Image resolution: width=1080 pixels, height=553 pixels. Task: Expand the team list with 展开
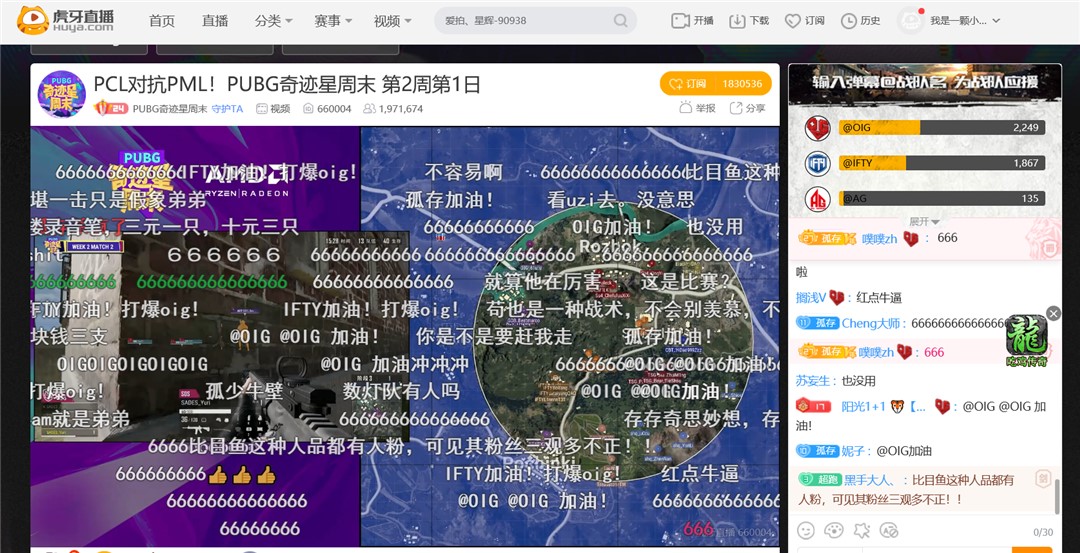coord(924,221)
